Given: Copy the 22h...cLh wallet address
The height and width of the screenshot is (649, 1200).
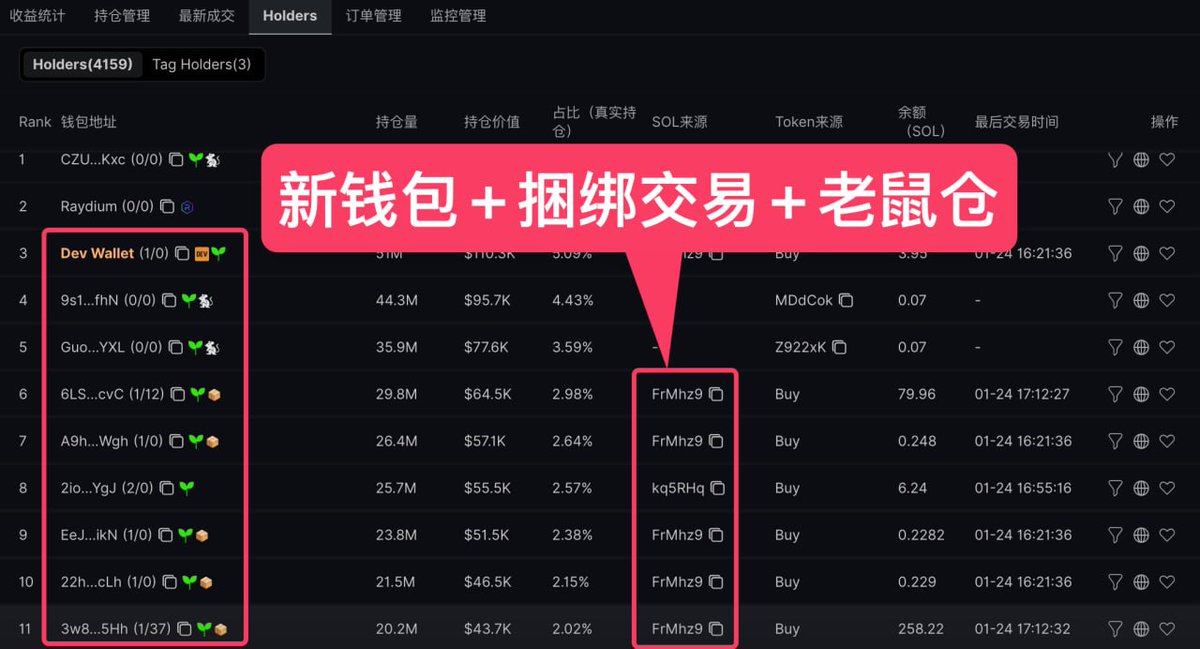Looking at the screenshot, I should pos(171,582).
